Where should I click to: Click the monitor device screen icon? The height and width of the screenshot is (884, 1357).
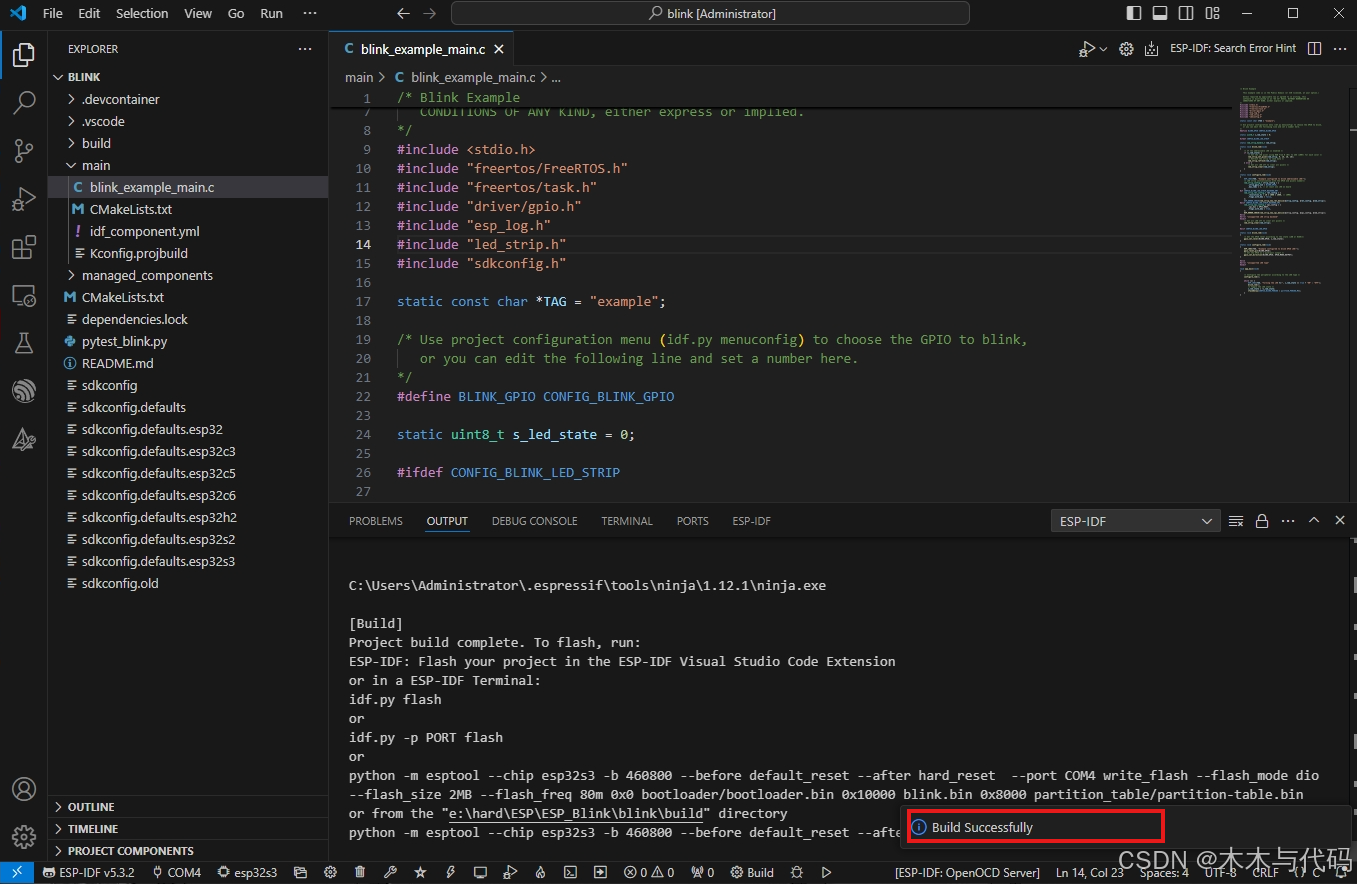click(479, 872)
